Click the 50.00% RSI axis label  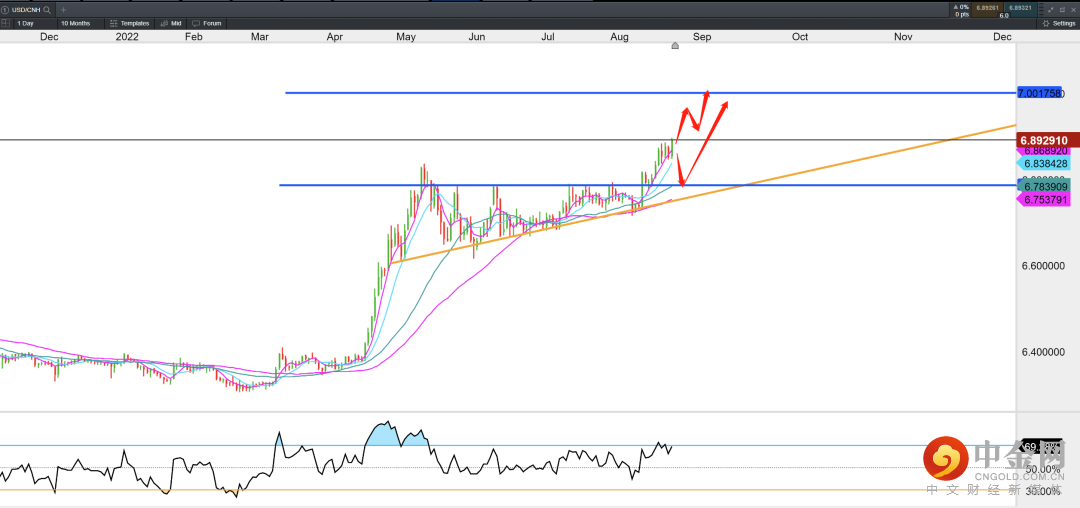tap(1043, 468)
